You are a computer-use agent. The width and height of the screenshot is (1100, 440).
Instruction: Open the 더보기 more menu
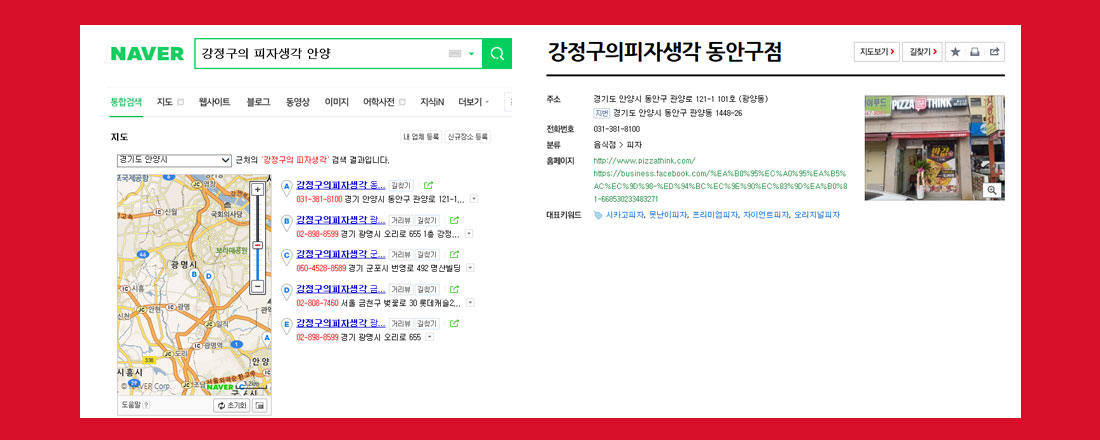(474, 102)
